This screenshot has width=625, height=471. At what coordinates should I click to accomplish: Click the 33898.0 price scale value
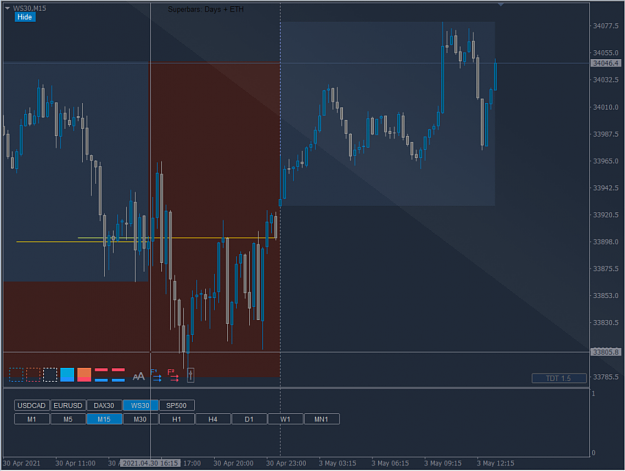[x=606, y=242]
